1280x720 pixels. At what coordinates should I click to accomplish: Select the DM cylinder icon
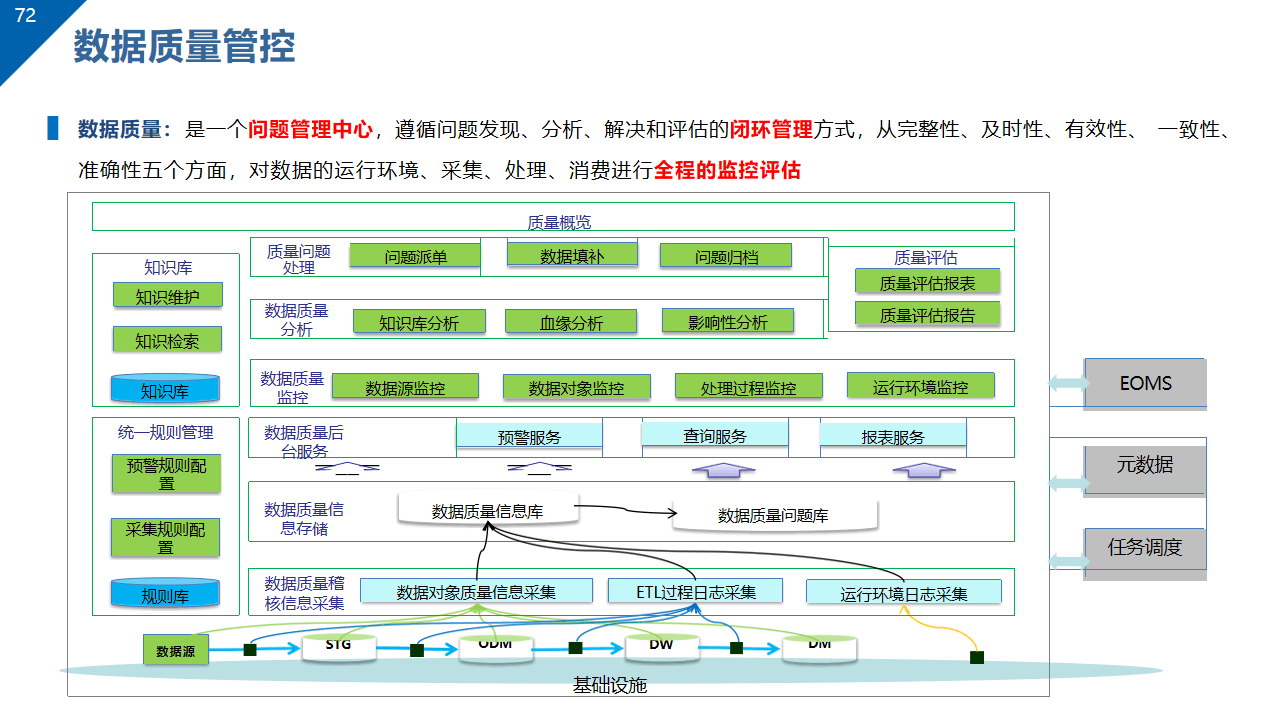[820, 647]
